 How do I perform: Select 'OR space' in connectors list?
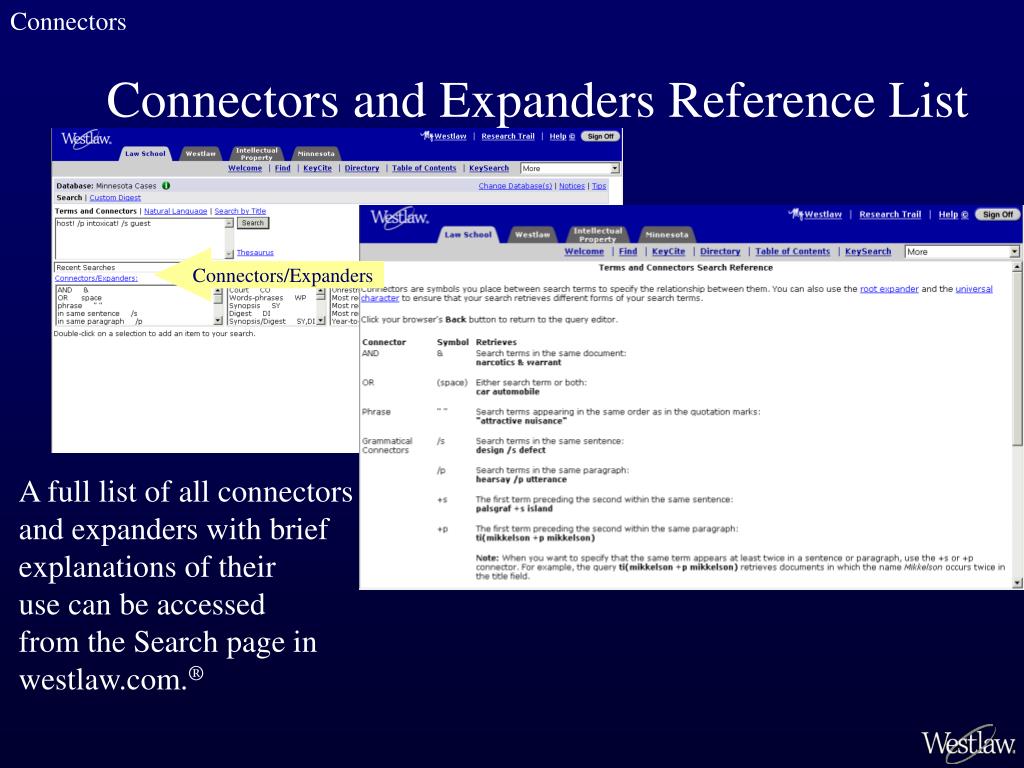pos(80,298)
